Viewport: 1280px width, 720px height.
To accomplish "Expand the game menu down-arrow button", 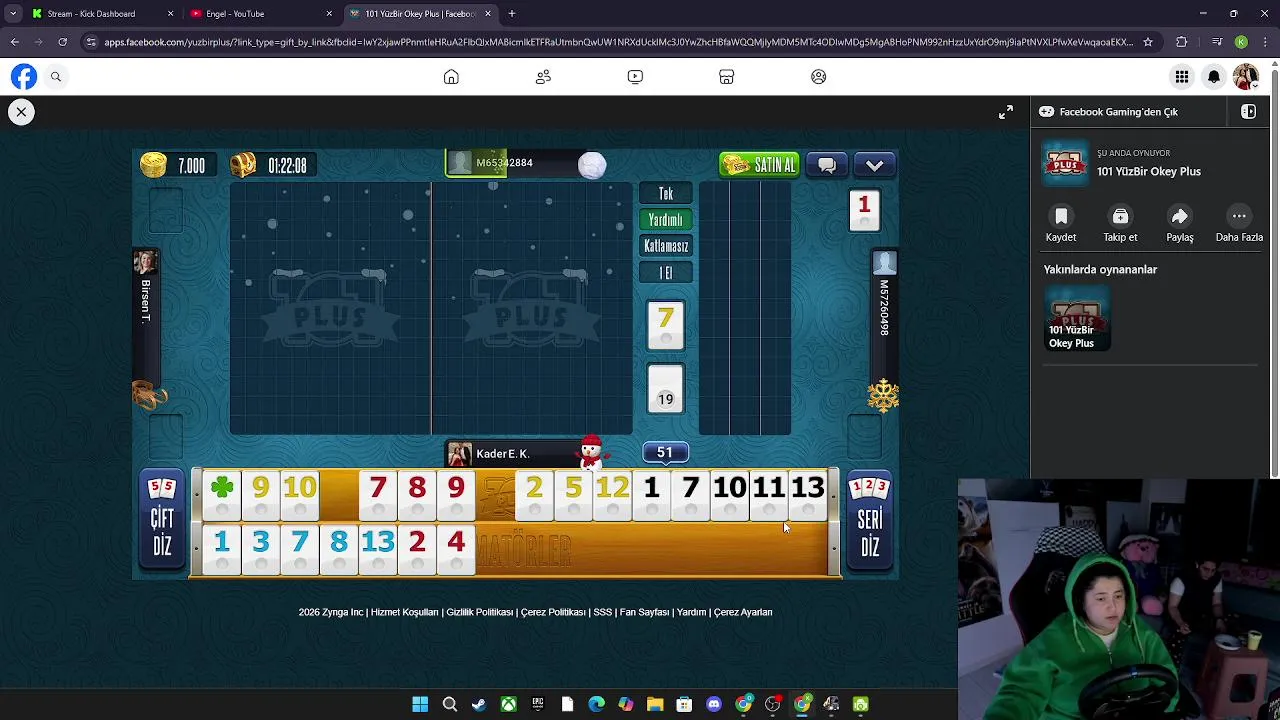I will coord(875,165).
